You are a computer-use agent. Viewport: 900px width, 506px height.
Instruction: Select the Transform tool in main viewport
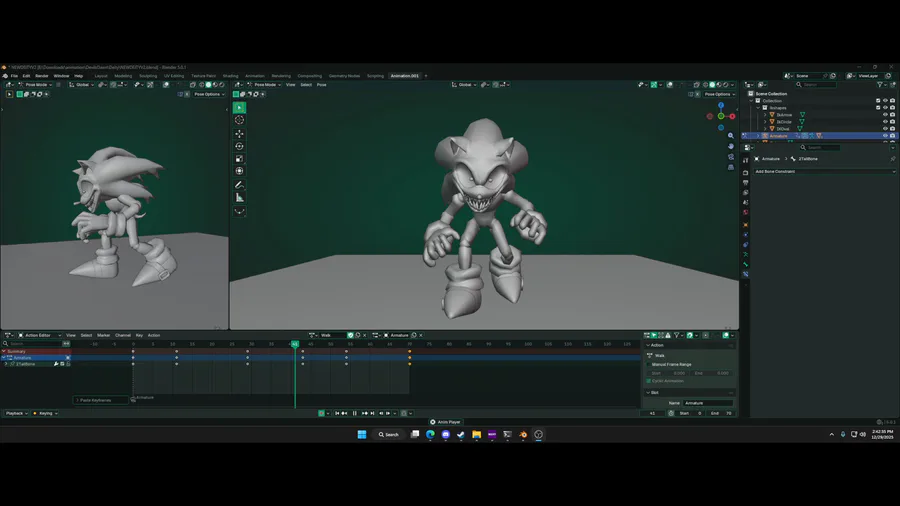[239, 171]
